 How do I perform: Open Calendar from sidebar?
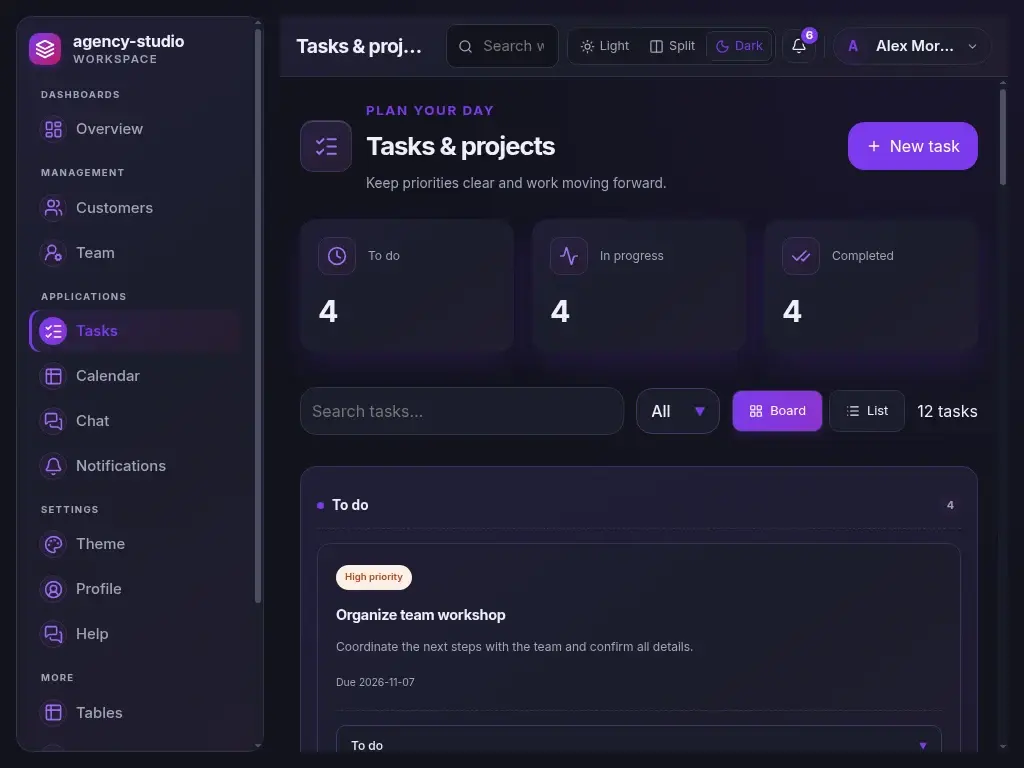136,376
